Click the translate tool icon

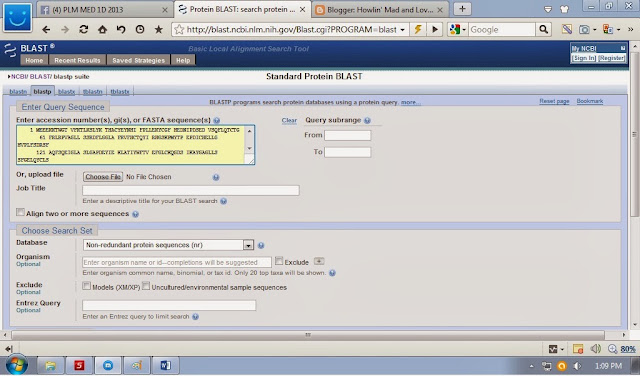click(608, 29)
